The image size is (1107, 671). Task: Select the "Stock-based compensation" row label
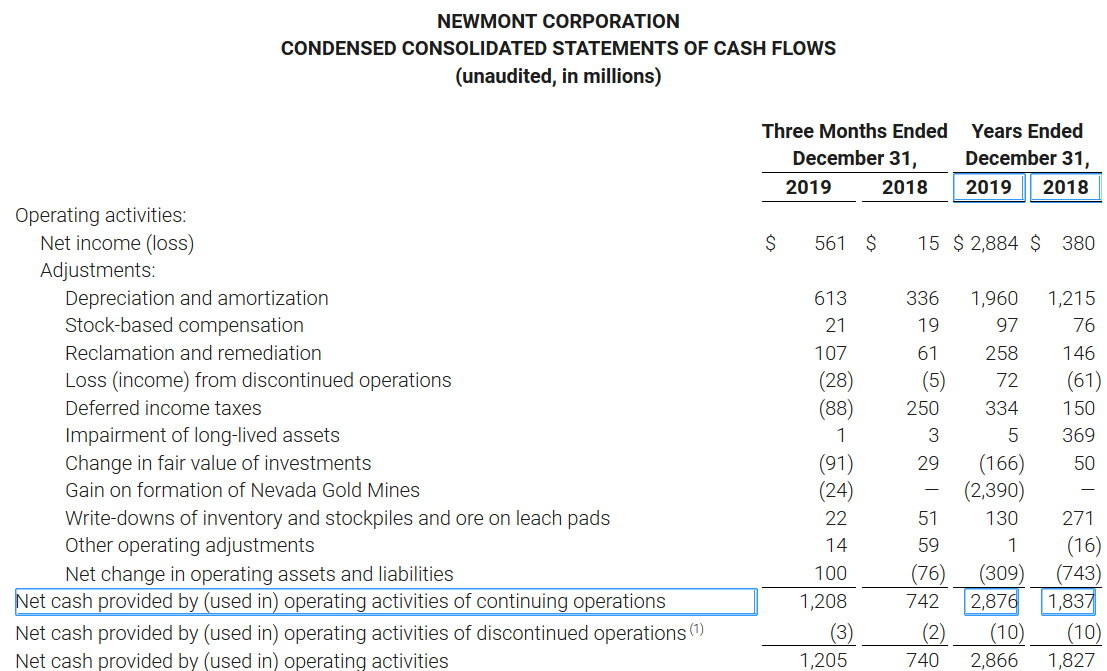(x=184, y=325)
